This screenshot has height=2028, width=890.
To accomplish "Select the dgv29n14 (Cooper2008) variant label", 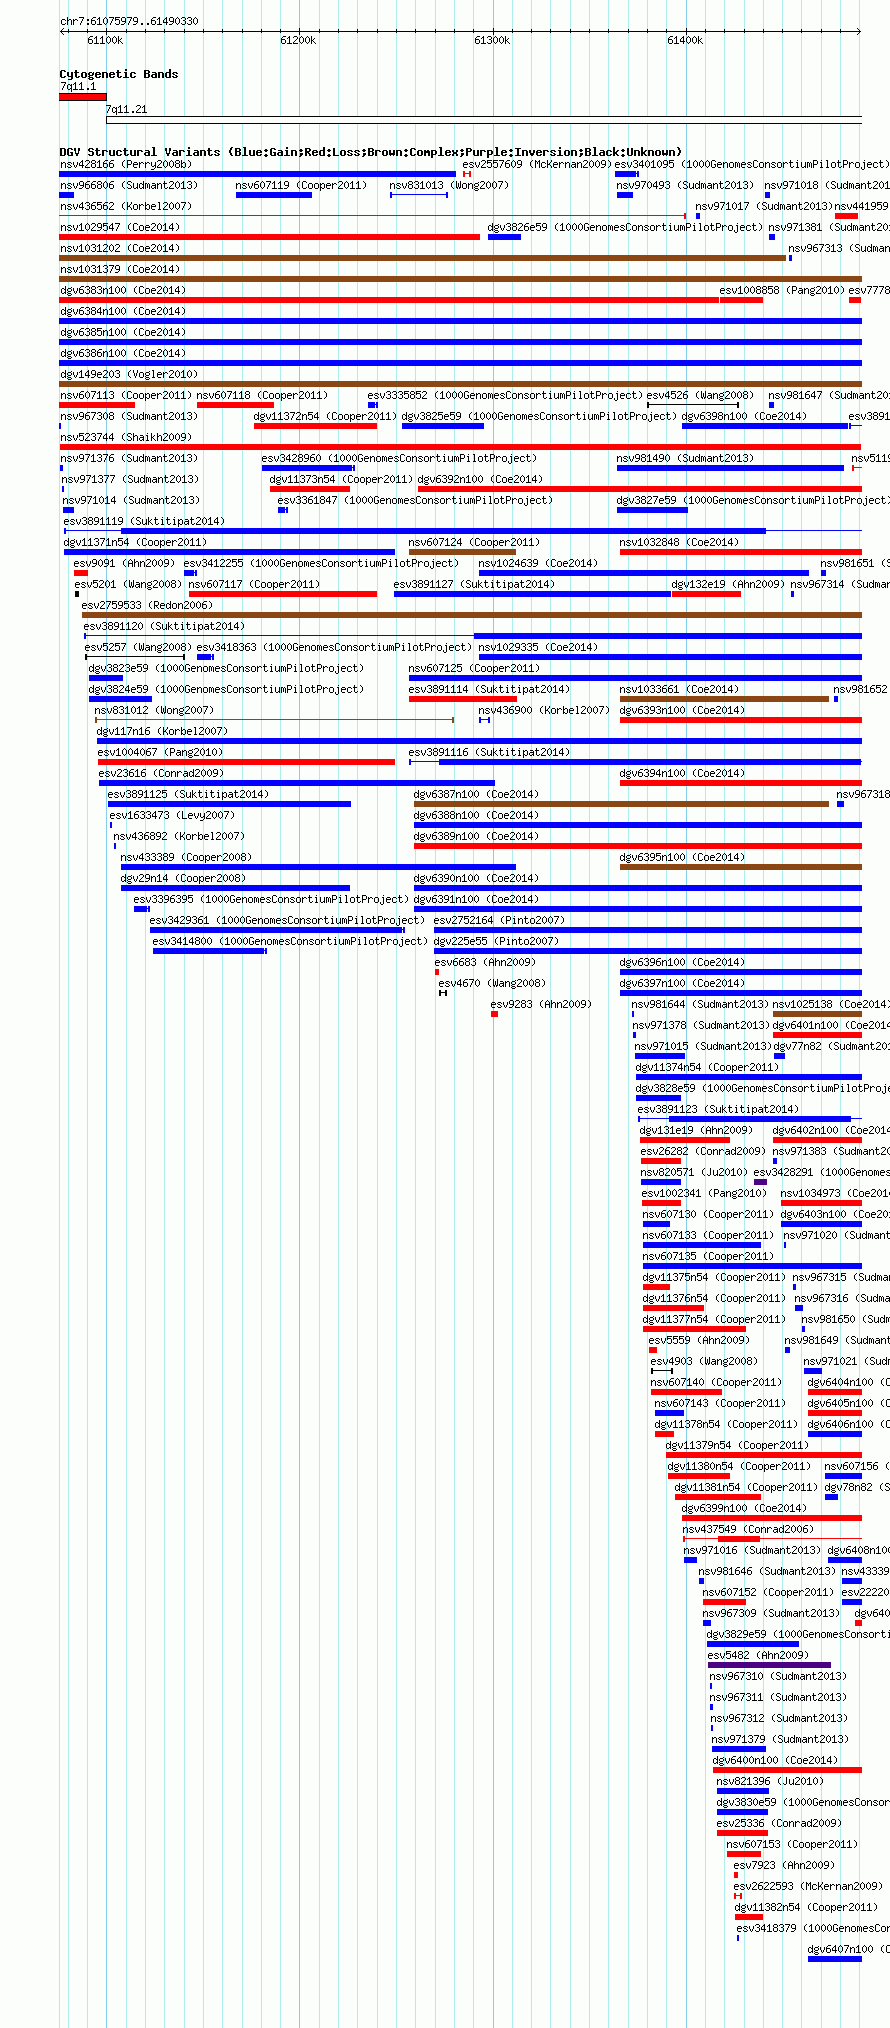I will pyautogui.click(x=184, y=878).
